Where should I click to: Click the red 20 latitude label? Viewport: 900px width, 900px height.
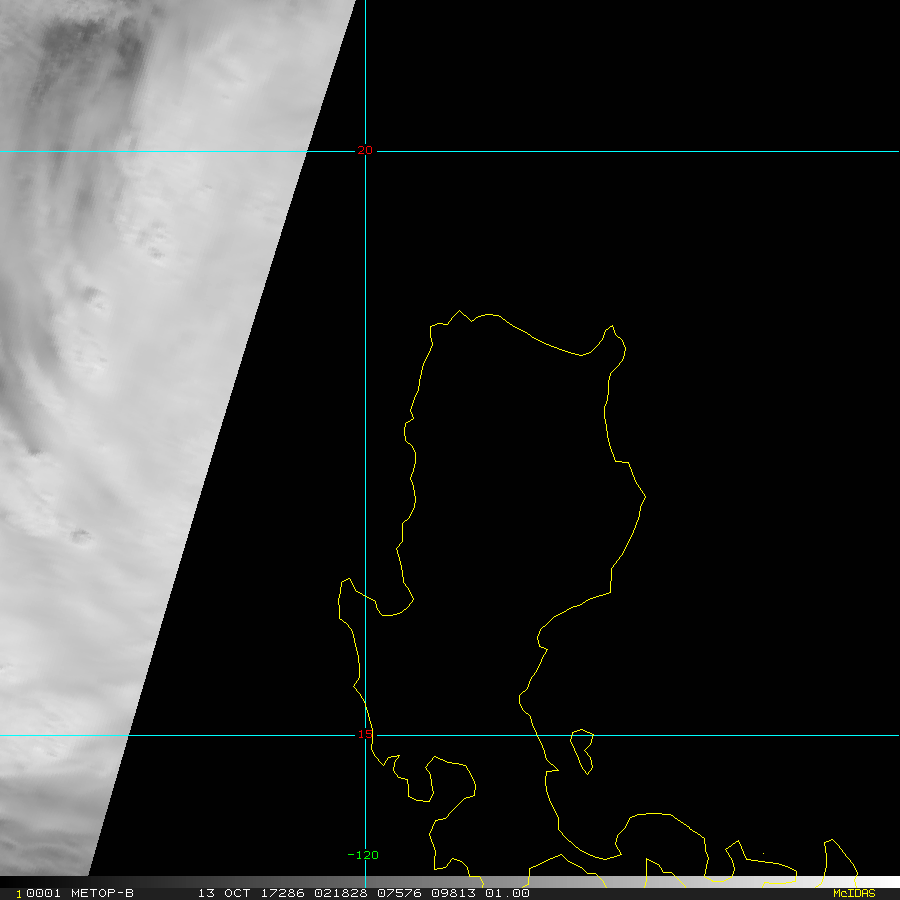pos(365,150)
